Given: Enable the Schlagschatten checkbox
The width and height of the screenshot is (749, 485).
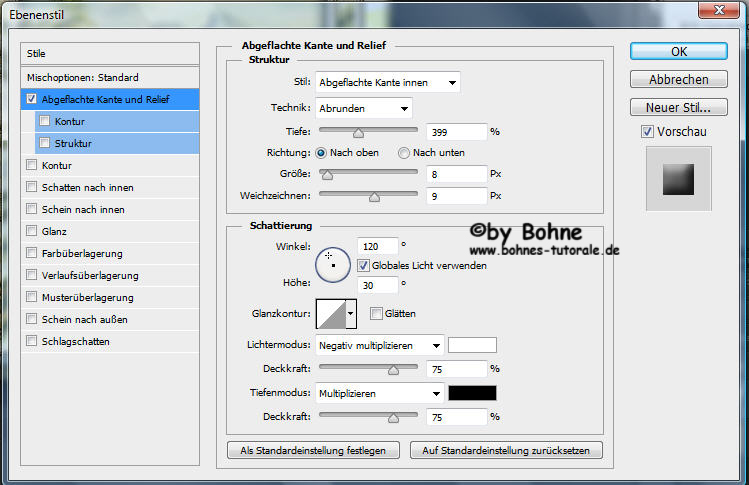Looking at the screenshot, I should point(33,341).
